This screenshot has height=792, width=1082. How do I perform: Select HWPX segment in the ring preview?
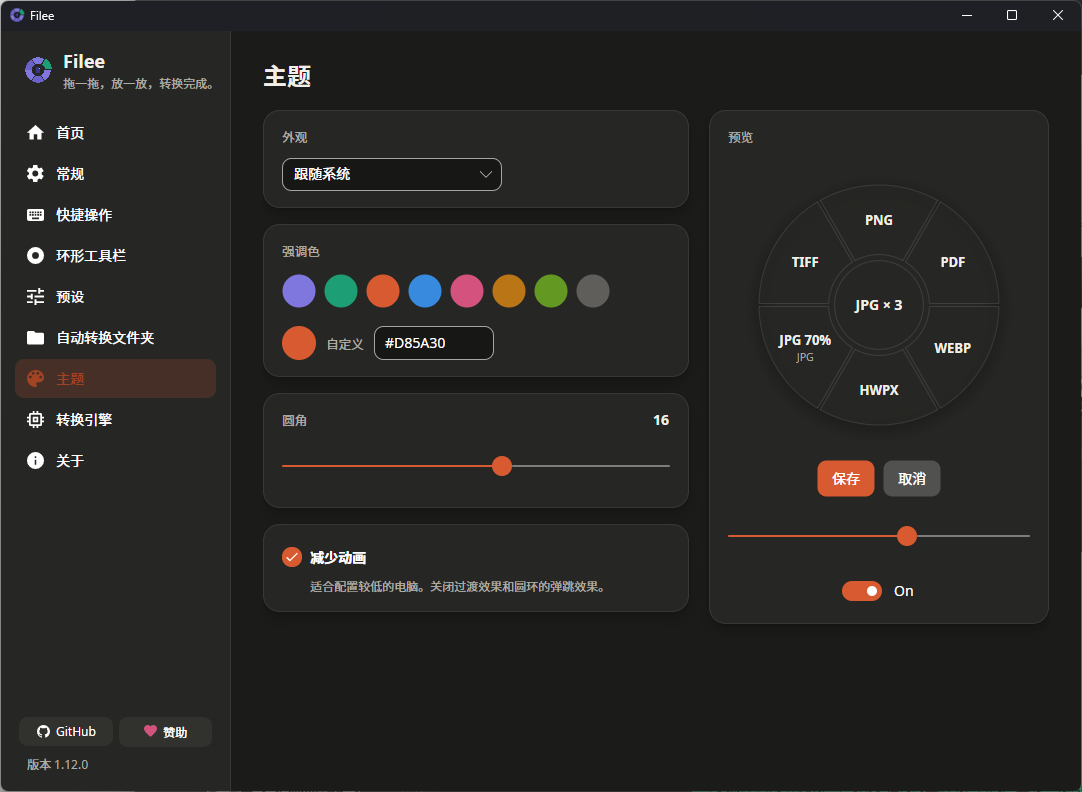pos(878,390)
